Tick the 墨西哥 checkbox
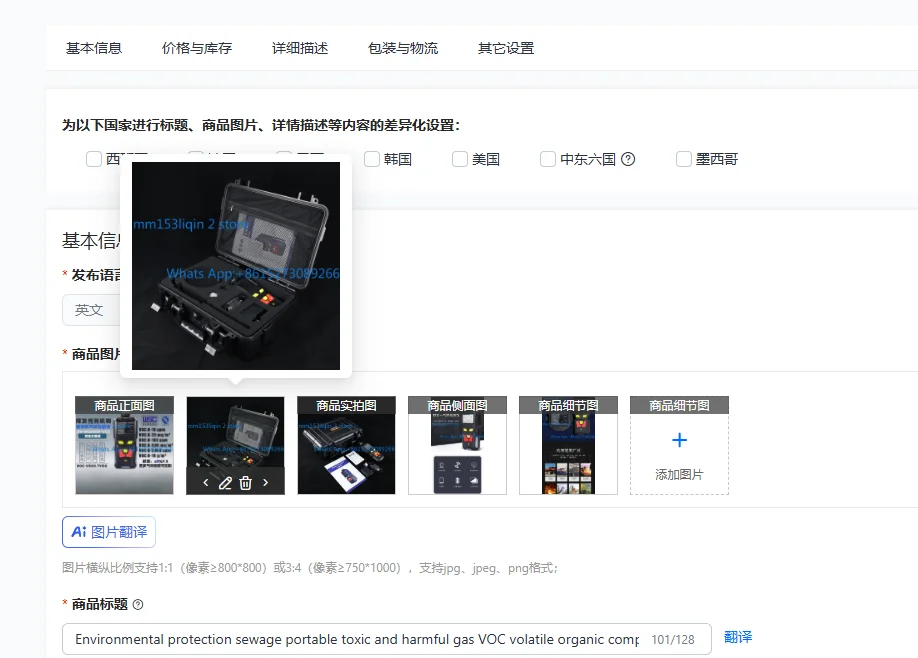This screenshot has height=658, width=918. pyautogui.click(x=683, y=159)
